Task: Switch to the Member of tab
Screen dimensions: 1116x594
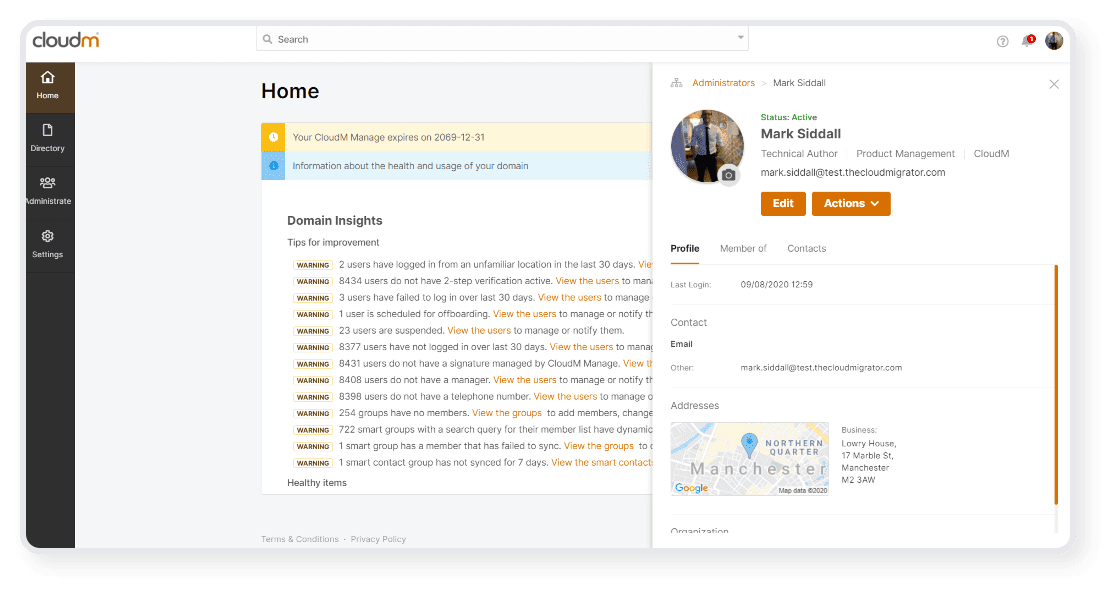Action: point(743,249)
